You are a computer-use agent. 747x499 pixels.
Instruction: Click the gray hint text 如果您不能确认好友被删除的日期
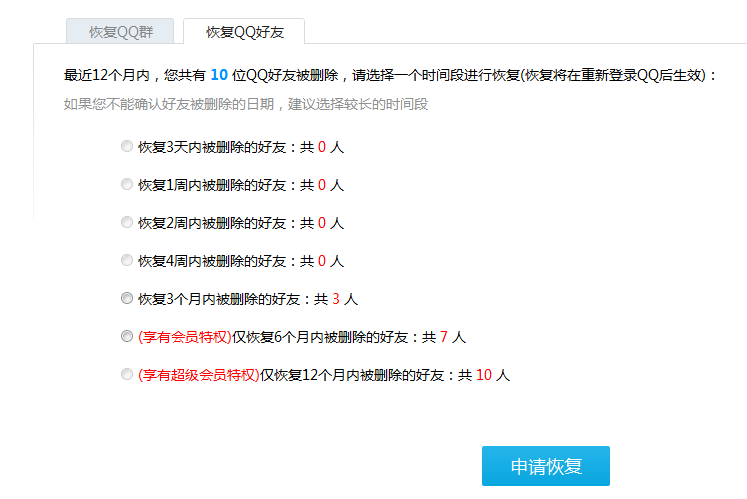point(169,104)
